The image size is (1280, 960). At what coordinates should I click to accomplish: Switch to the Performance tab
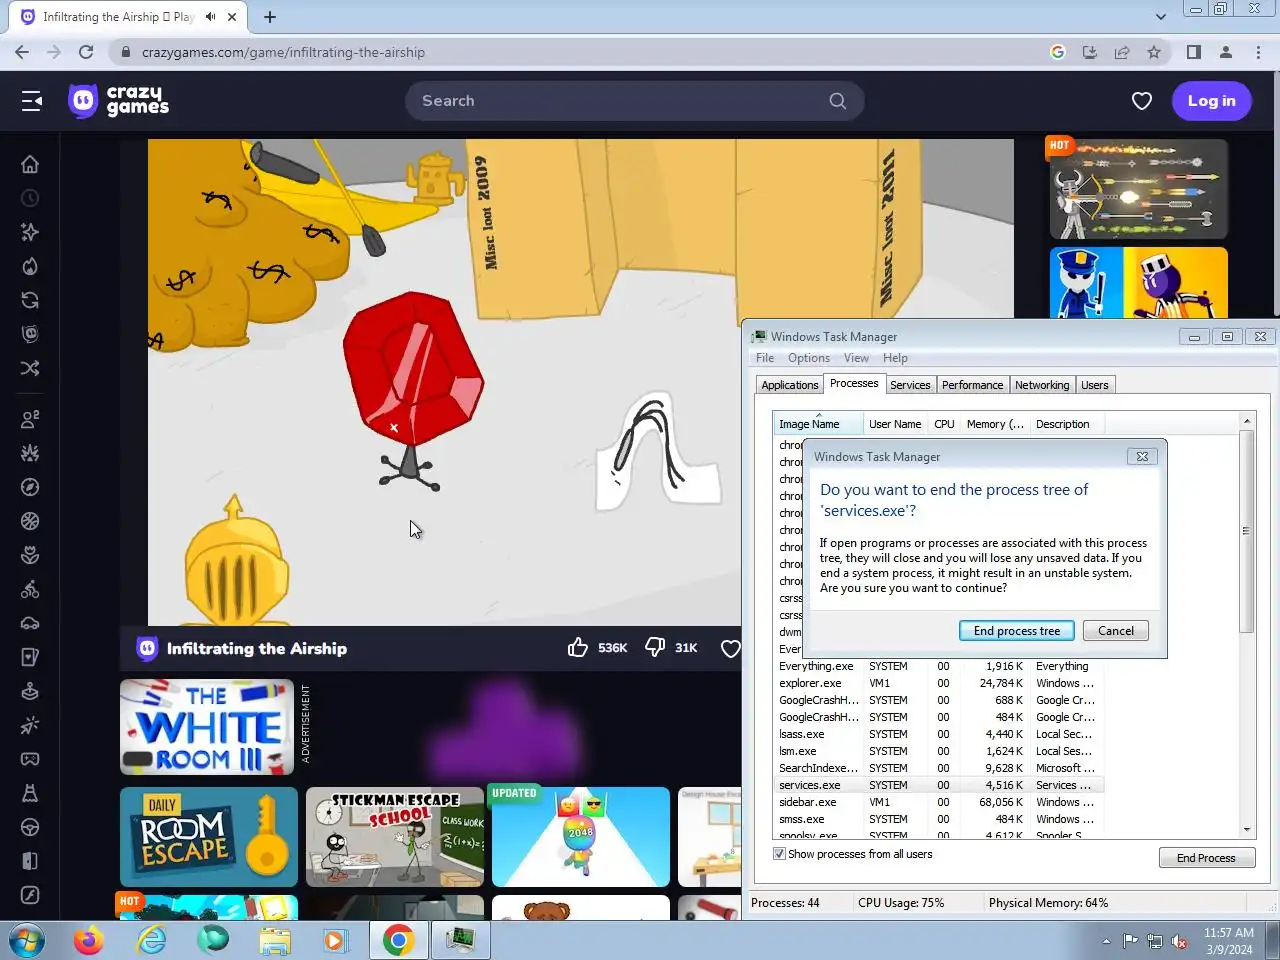(972, 385)
